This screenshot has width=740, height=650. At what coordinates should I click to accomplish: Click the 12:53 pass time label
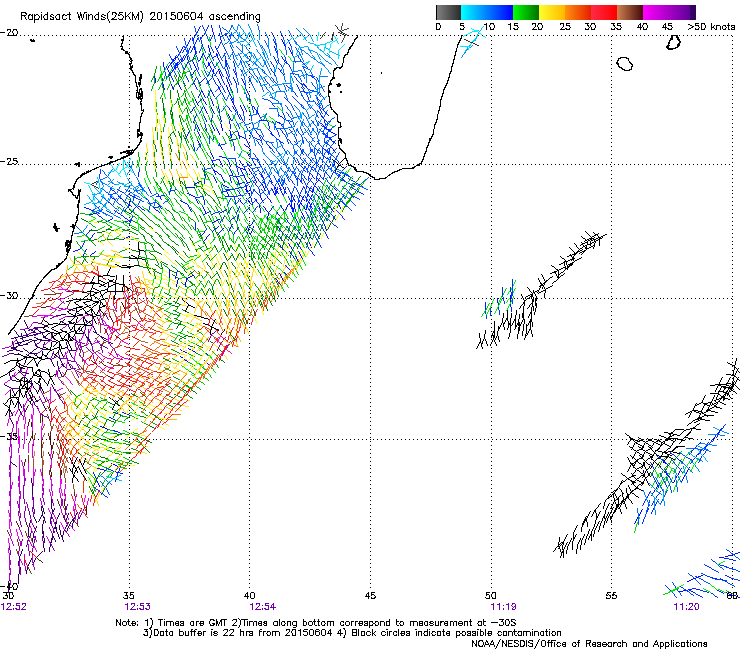137,607
